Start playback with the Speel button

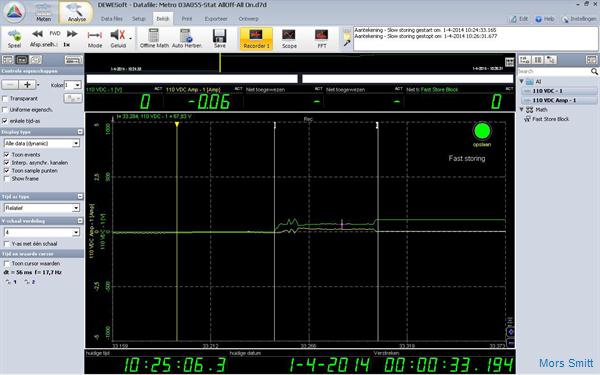click(15, 39)
